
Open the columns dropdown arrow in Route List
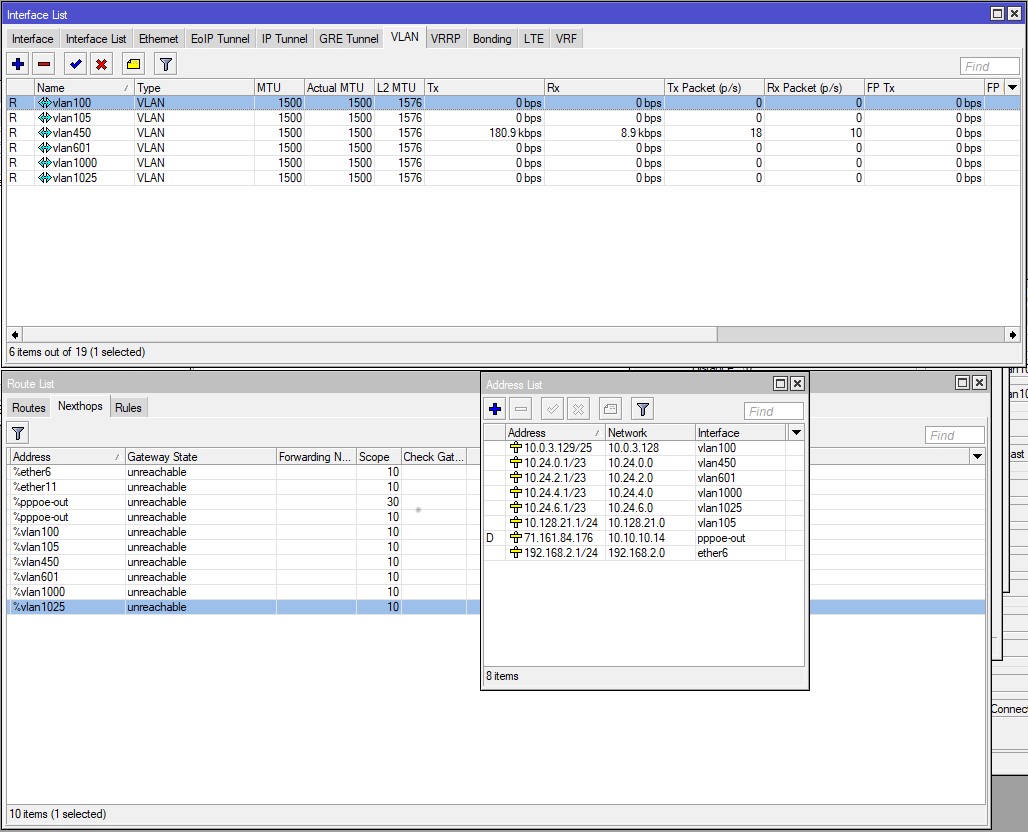977,456
